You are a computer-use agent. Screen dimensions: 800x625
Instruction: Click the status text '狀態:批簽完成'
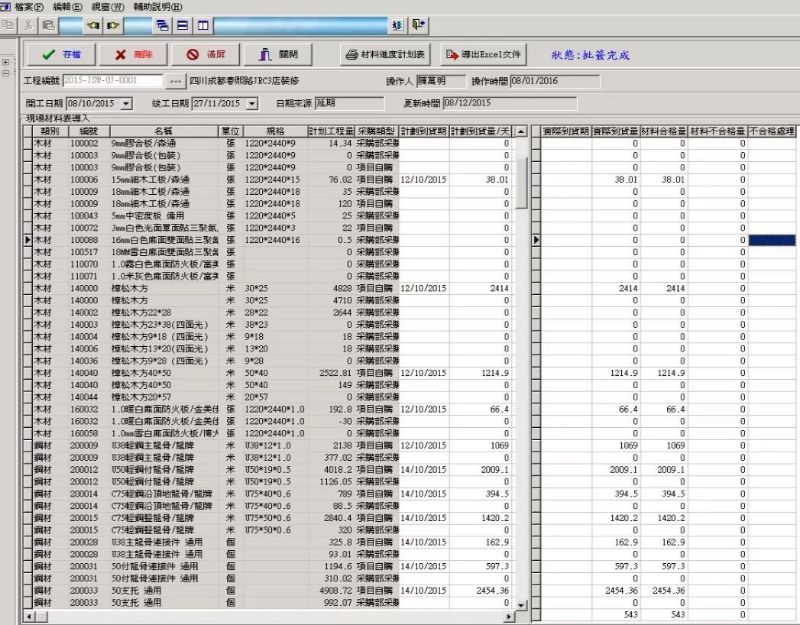pyautogui.click(x=590, y=55)
